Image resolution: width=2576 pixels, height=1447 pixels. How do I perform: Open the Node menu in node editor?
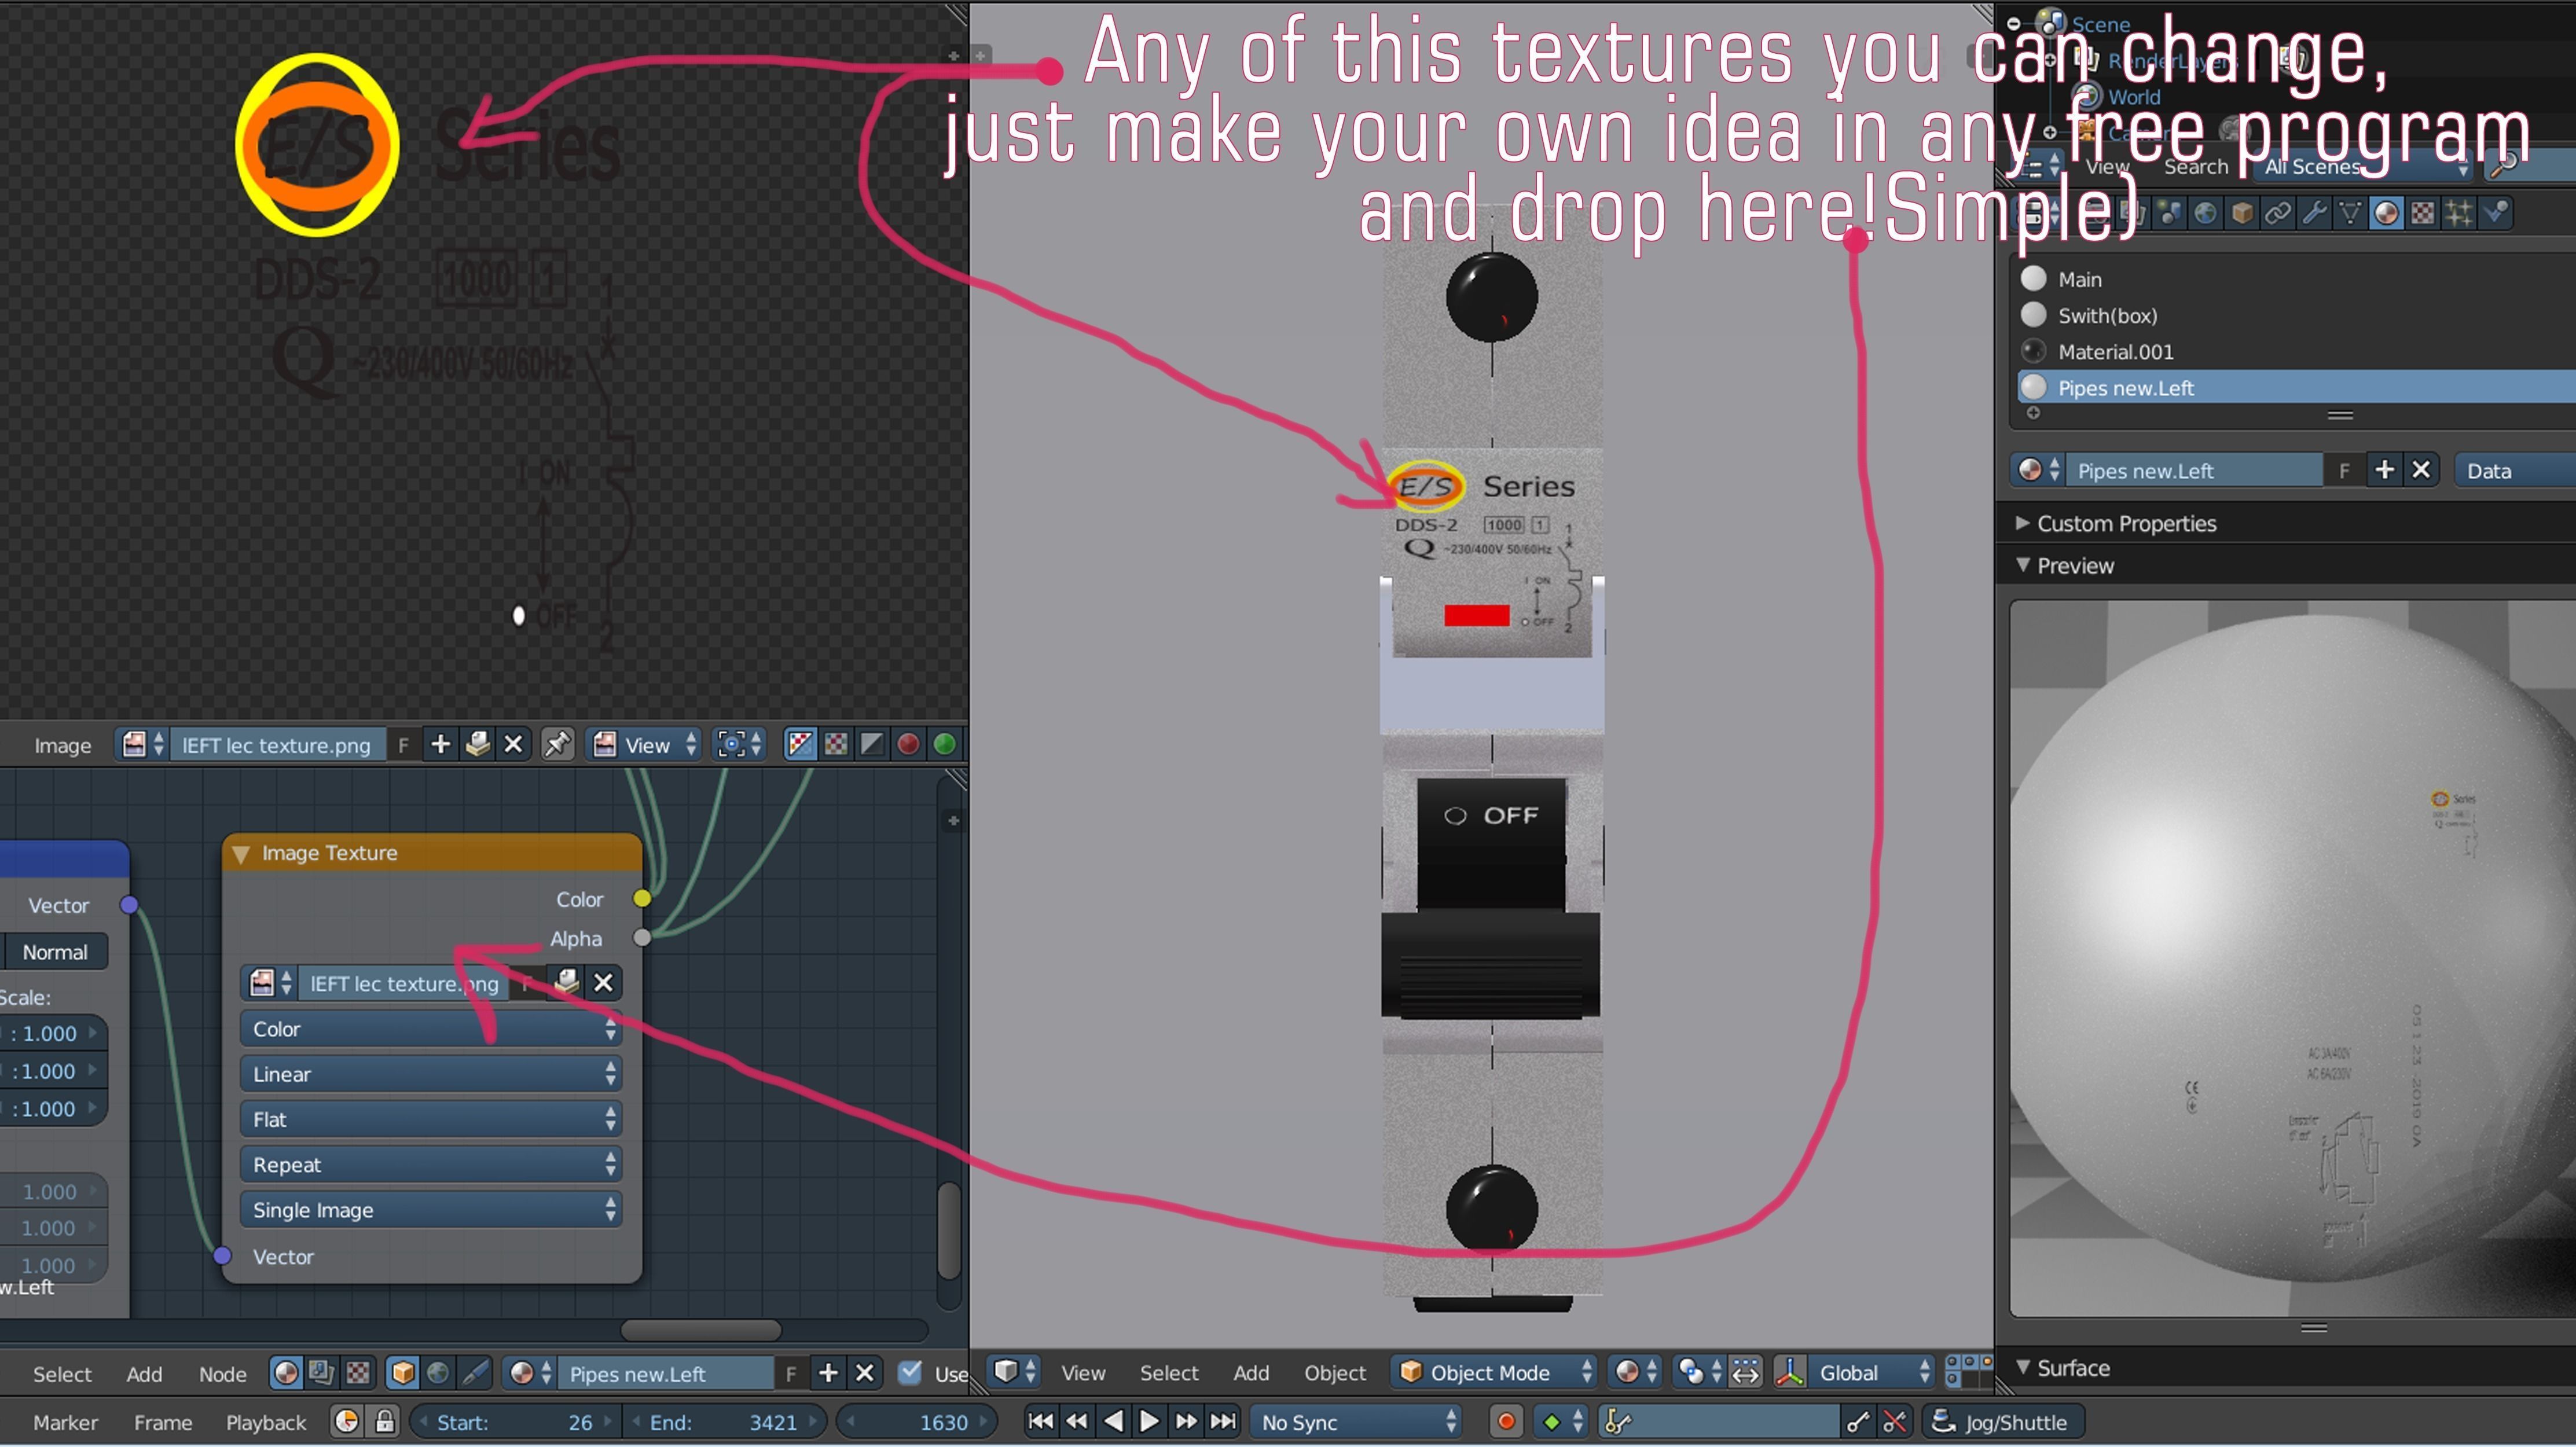pyautogui.click(x=222, y=1374)
